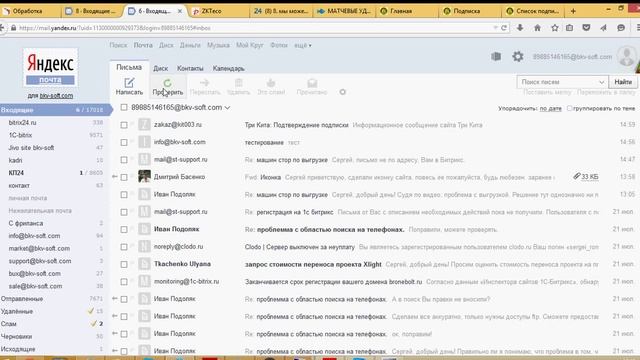Click the themes icon beside the gear
The width and height of the screenshot is (640, 360).
point(496,56)
